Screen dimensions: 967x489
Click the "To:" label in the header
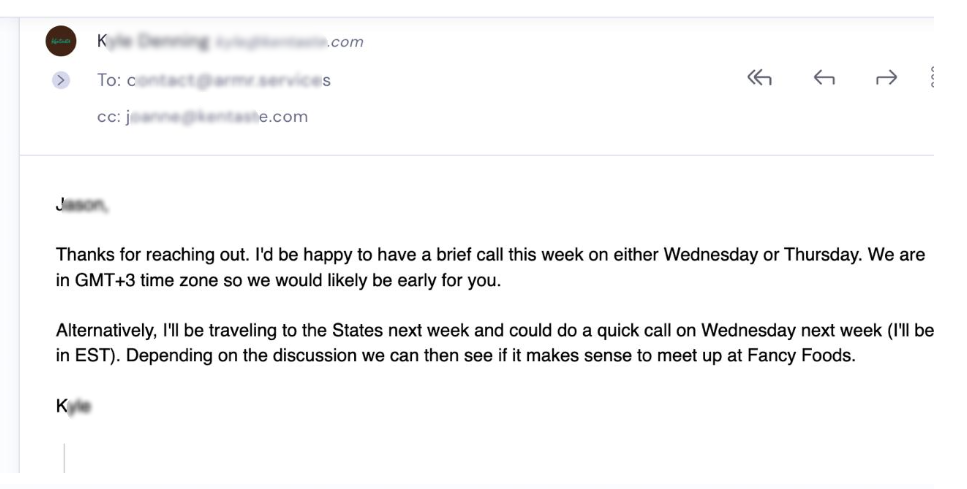pos(109,80)
